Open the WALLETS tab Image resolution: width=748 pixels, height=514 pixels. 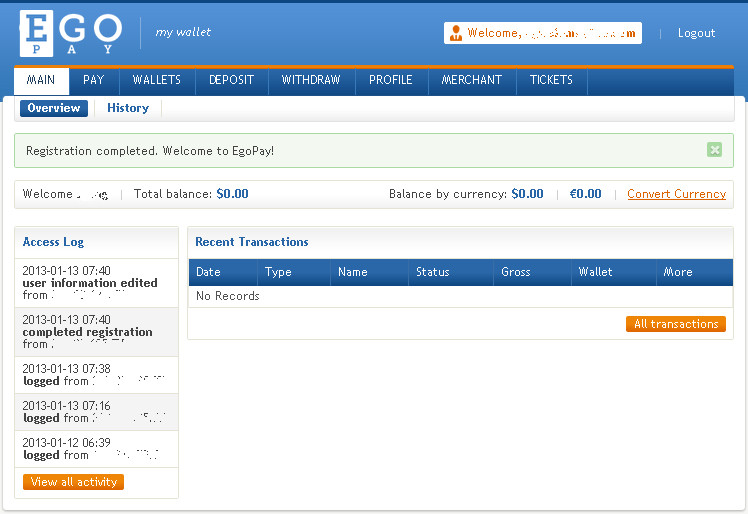[x=157, y=80]
